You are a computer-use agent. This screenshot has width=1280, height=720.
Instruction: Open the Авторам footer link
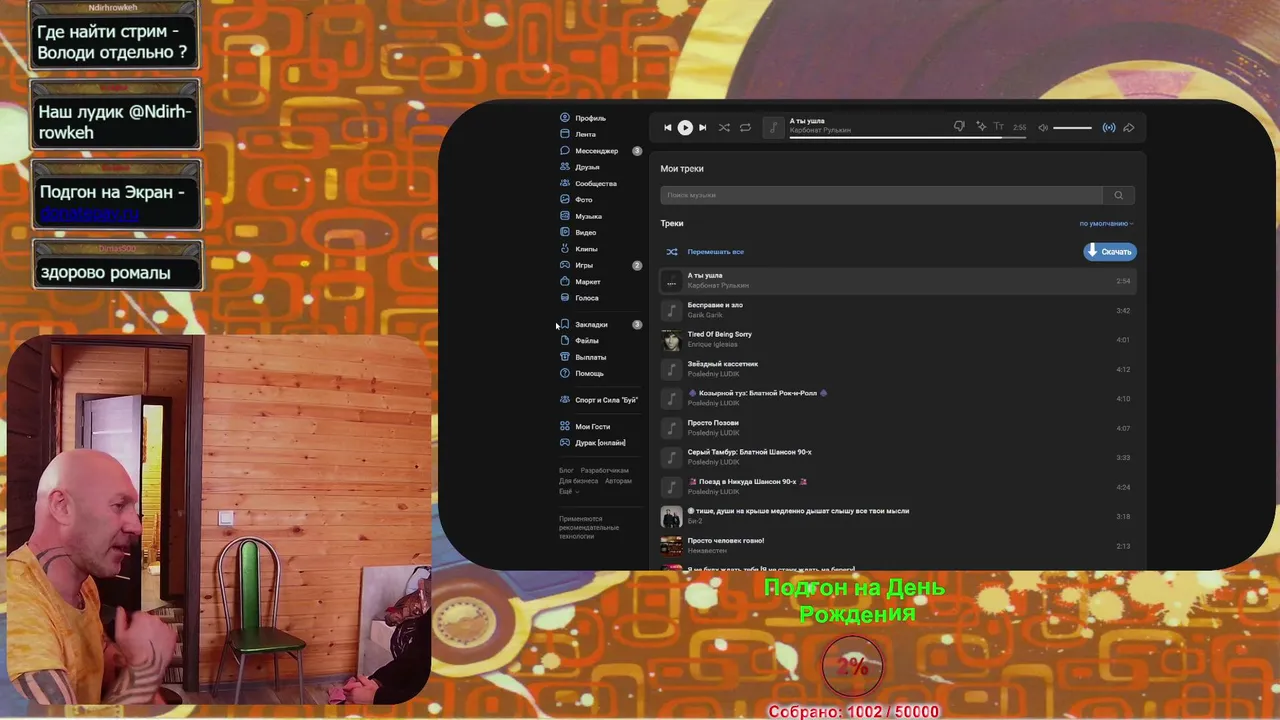tap(618, 481)
